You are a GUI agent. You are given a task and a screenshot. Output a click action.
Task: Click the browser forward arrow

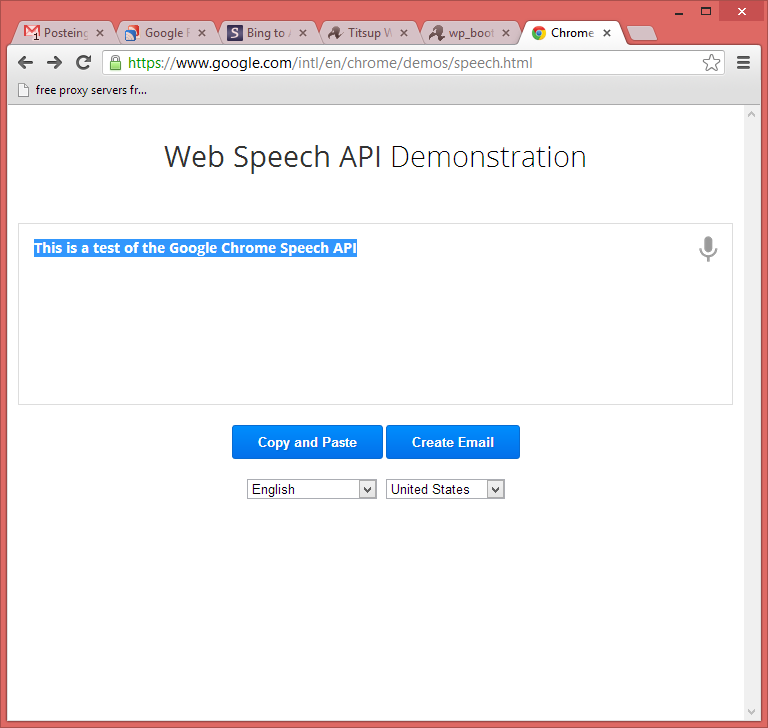pos(55,63)
